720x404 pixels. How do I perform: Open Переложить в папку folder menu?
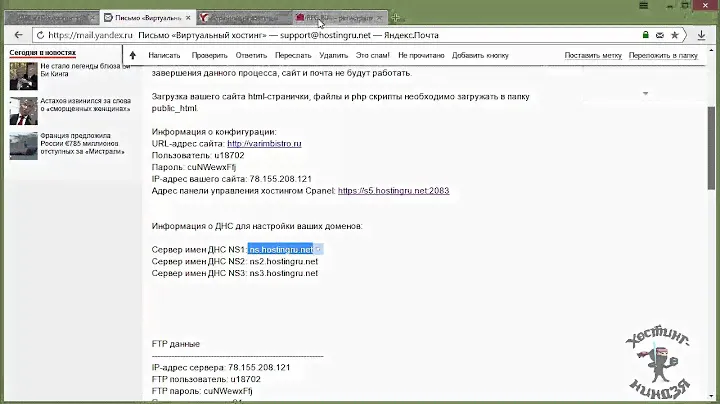[663, 56]
